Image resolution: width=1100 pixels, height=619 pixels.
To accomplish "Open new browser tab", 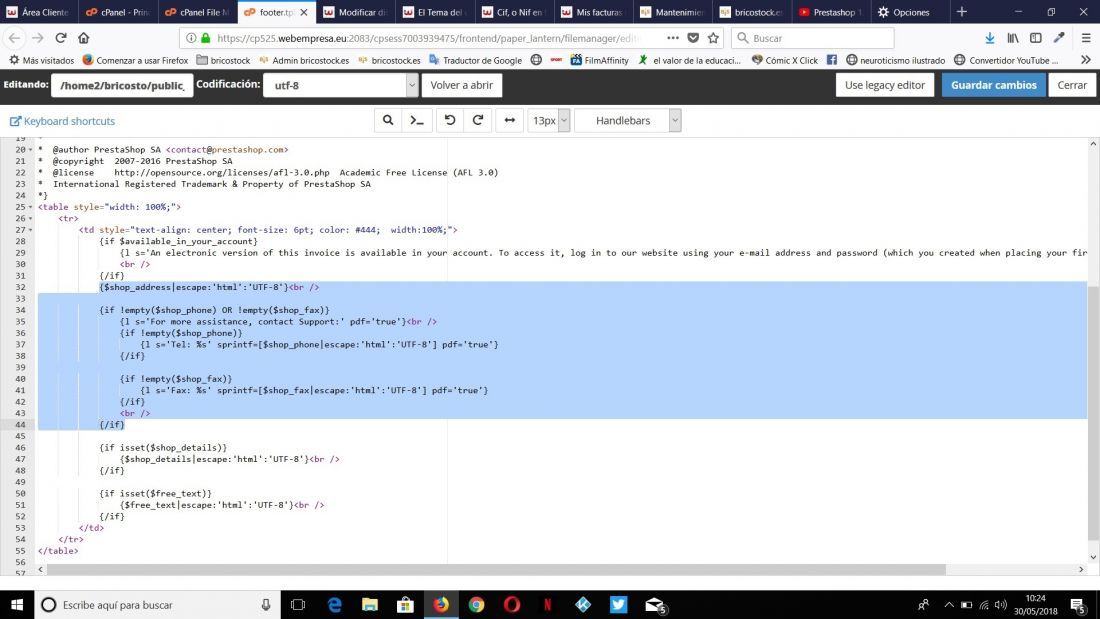I will coord(962,12).
